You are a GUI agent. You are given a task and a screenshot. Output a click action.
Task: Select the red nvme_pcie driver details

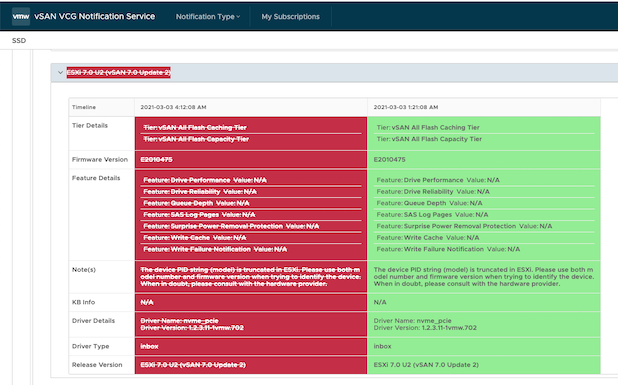192,324
